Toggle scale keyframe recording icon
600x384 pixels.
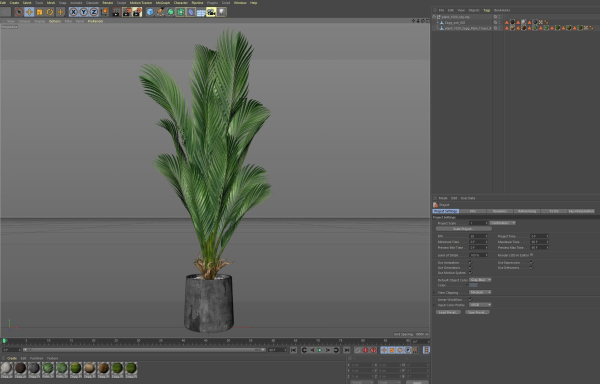pos(392,350)
